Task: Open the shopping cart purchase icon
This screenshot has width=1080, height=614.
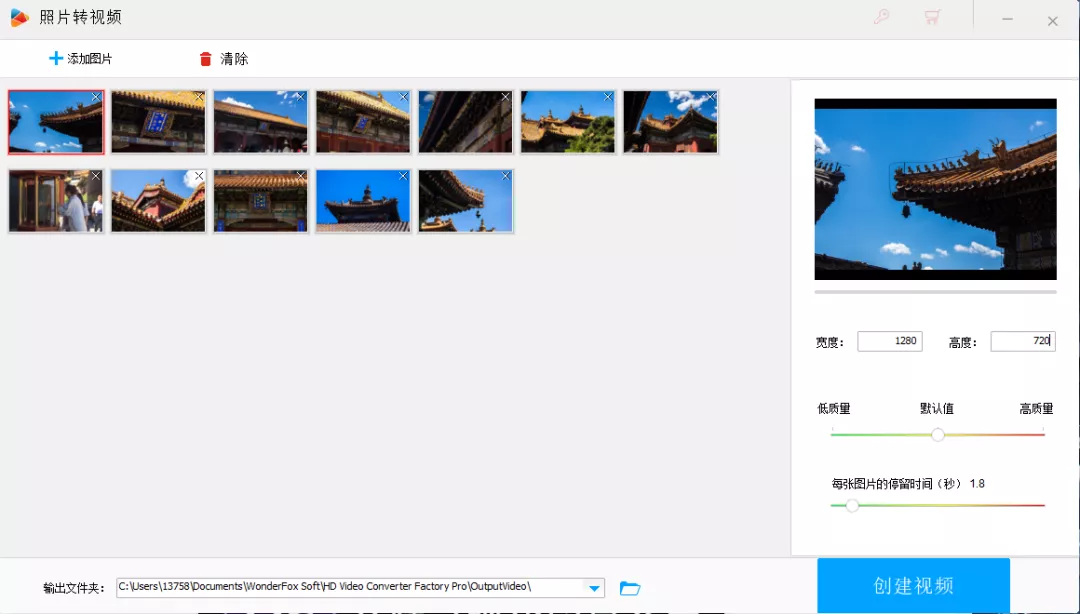Action: 932,17
